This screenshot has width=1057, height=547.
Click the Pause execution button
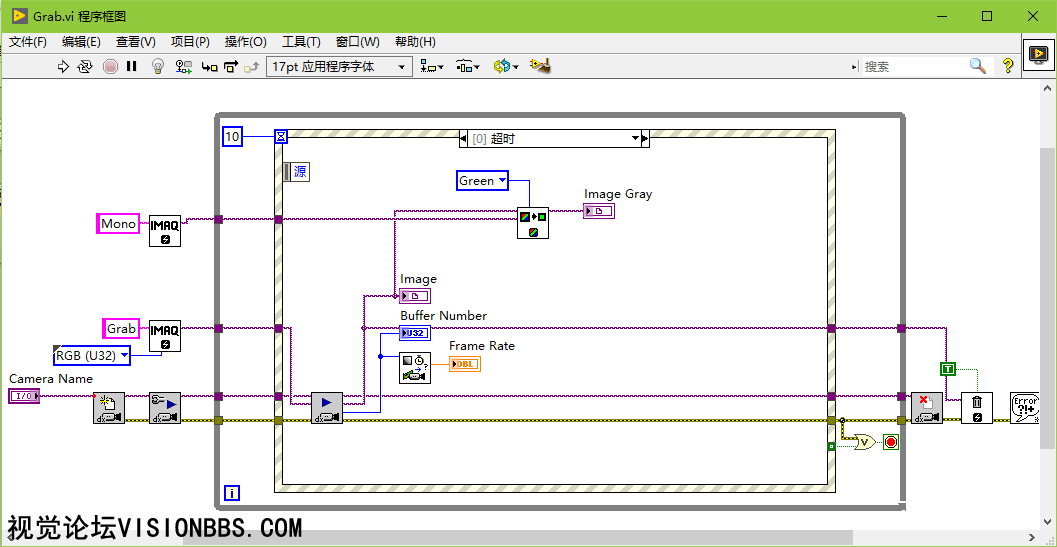(x=131, y=66)
